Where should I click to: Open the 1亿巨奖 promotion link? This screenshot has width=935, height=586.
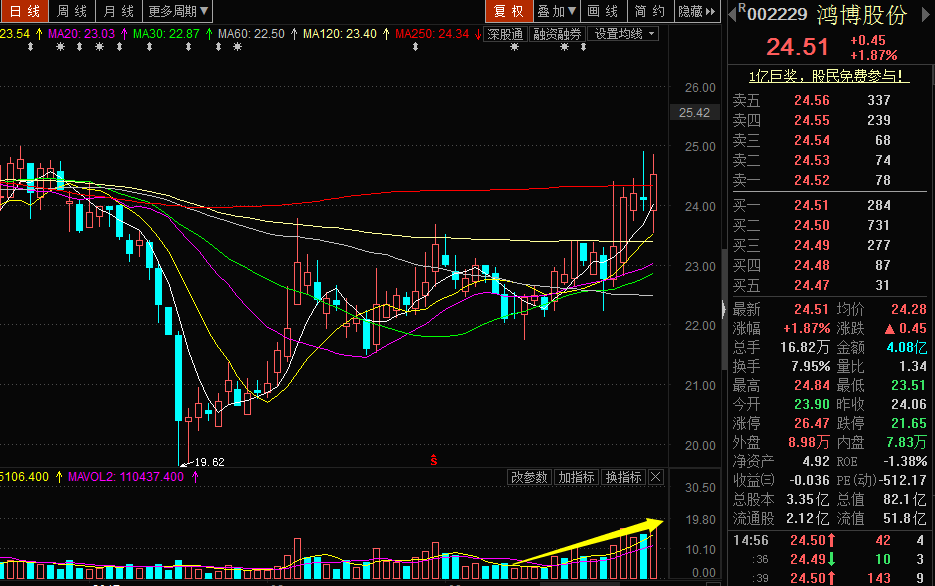click(829, 75)
